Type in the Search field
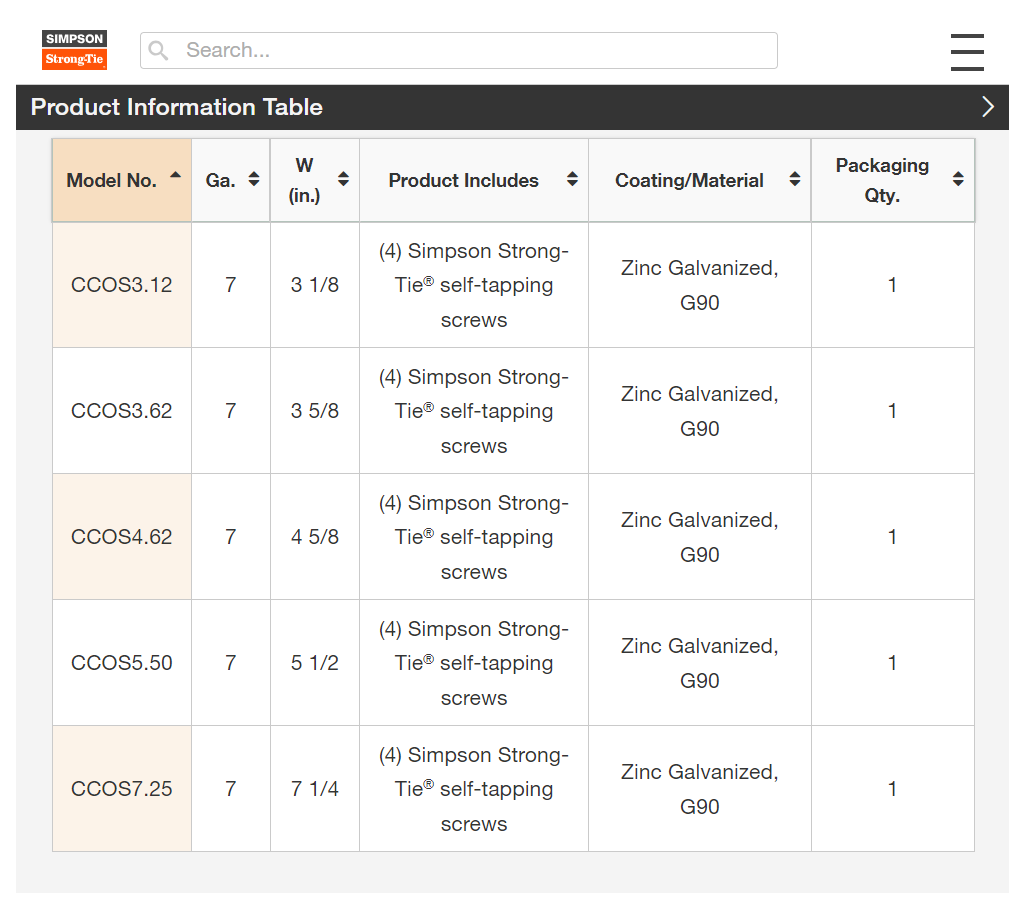Viewport: 1018px width, 904px height. (x=470, y=51)
